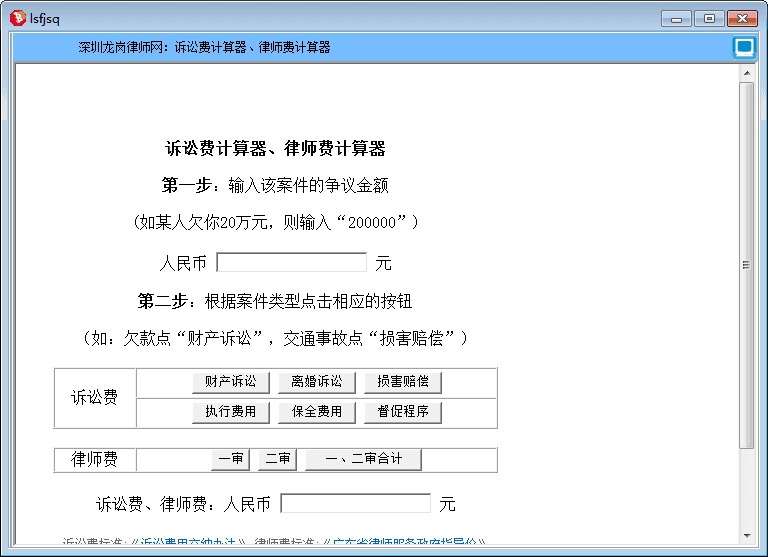The height and width of the screenshot is (557, 768).
Task: Calculate lawyer fee for 二审
Action: [277, 459]
